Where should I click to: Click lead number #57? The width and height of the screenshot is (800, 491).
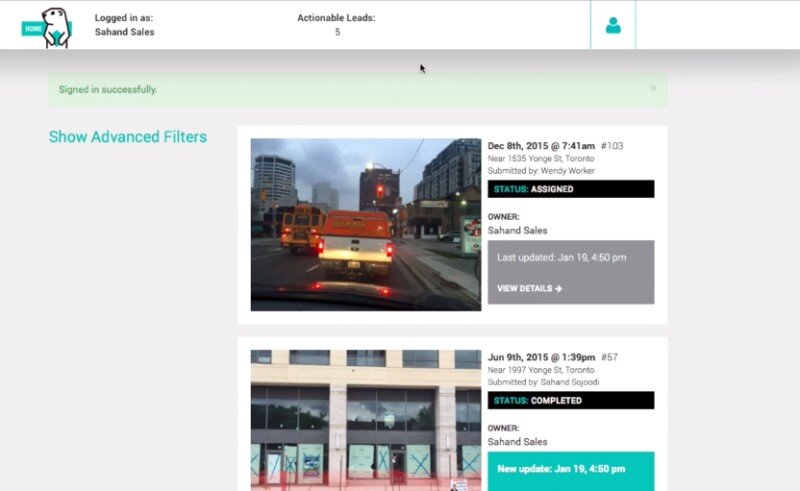coord(610,357)
